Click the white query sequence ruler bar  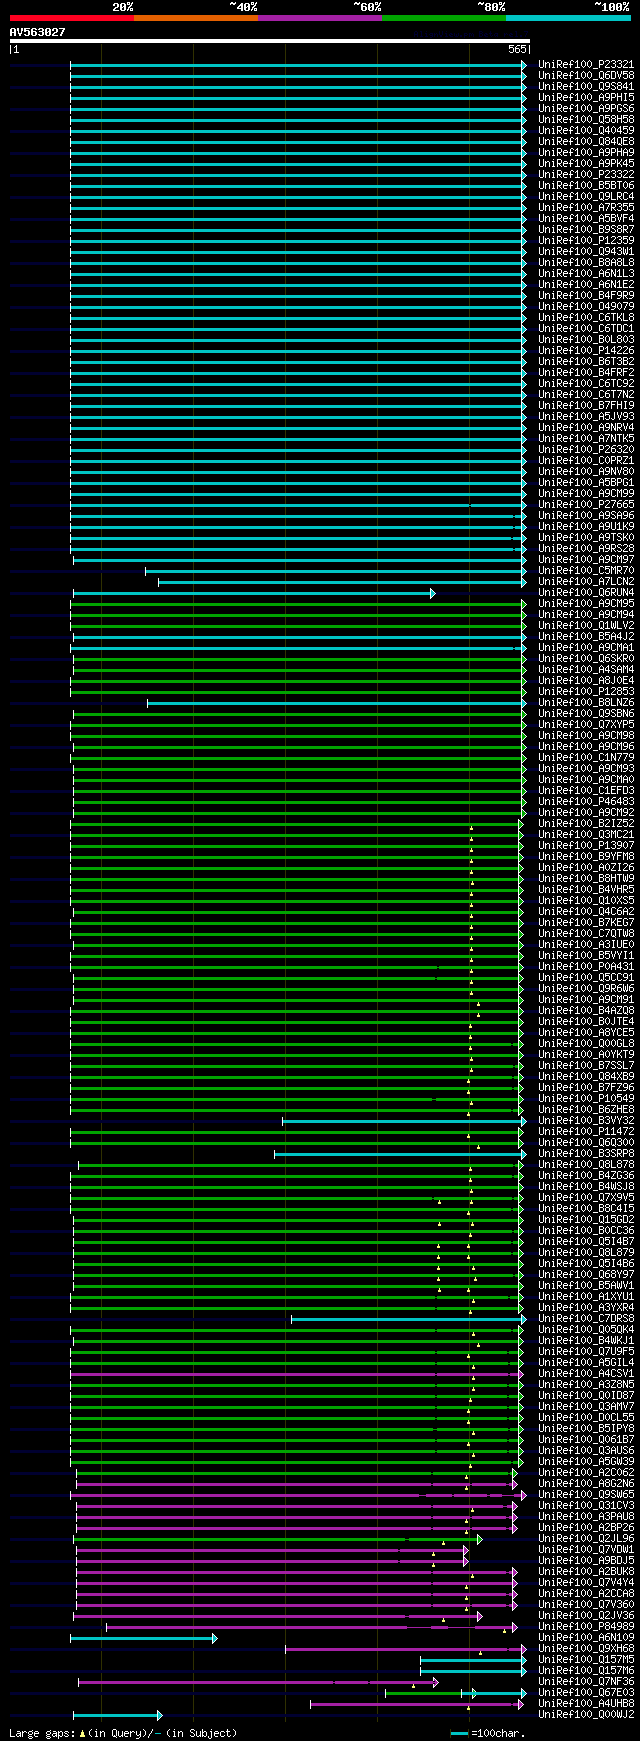pyautogui.click(x=269, y=41)
